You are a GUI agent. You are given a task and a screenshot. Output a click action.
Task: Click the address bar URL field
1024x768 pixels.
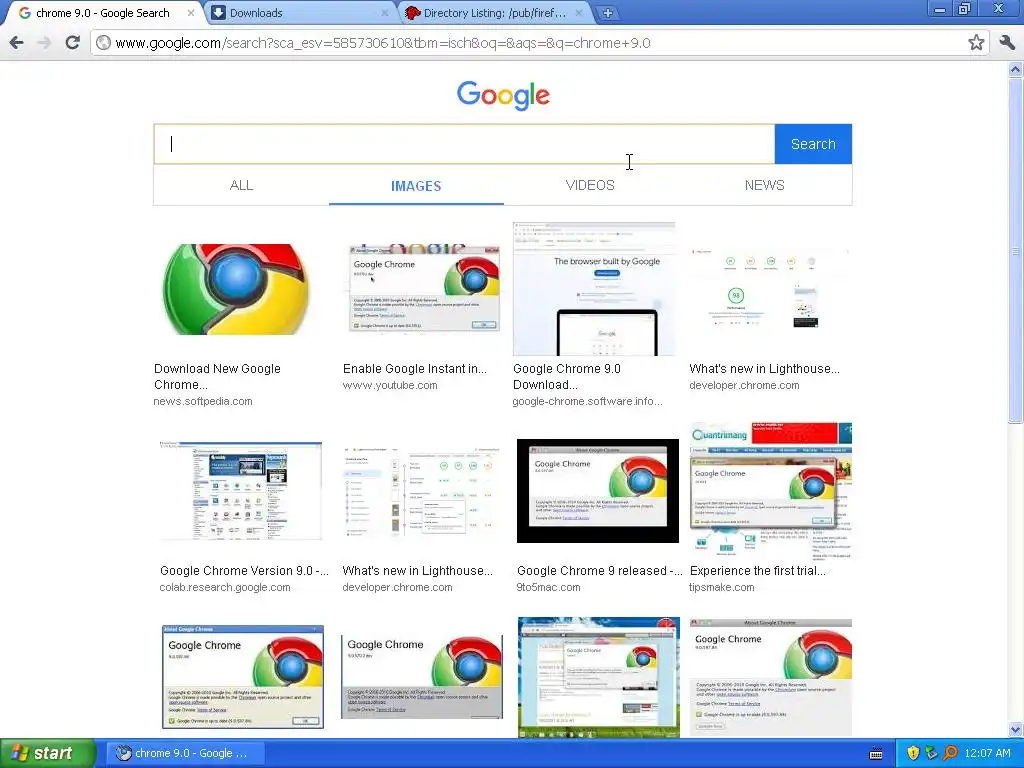[x=536, y=43]
